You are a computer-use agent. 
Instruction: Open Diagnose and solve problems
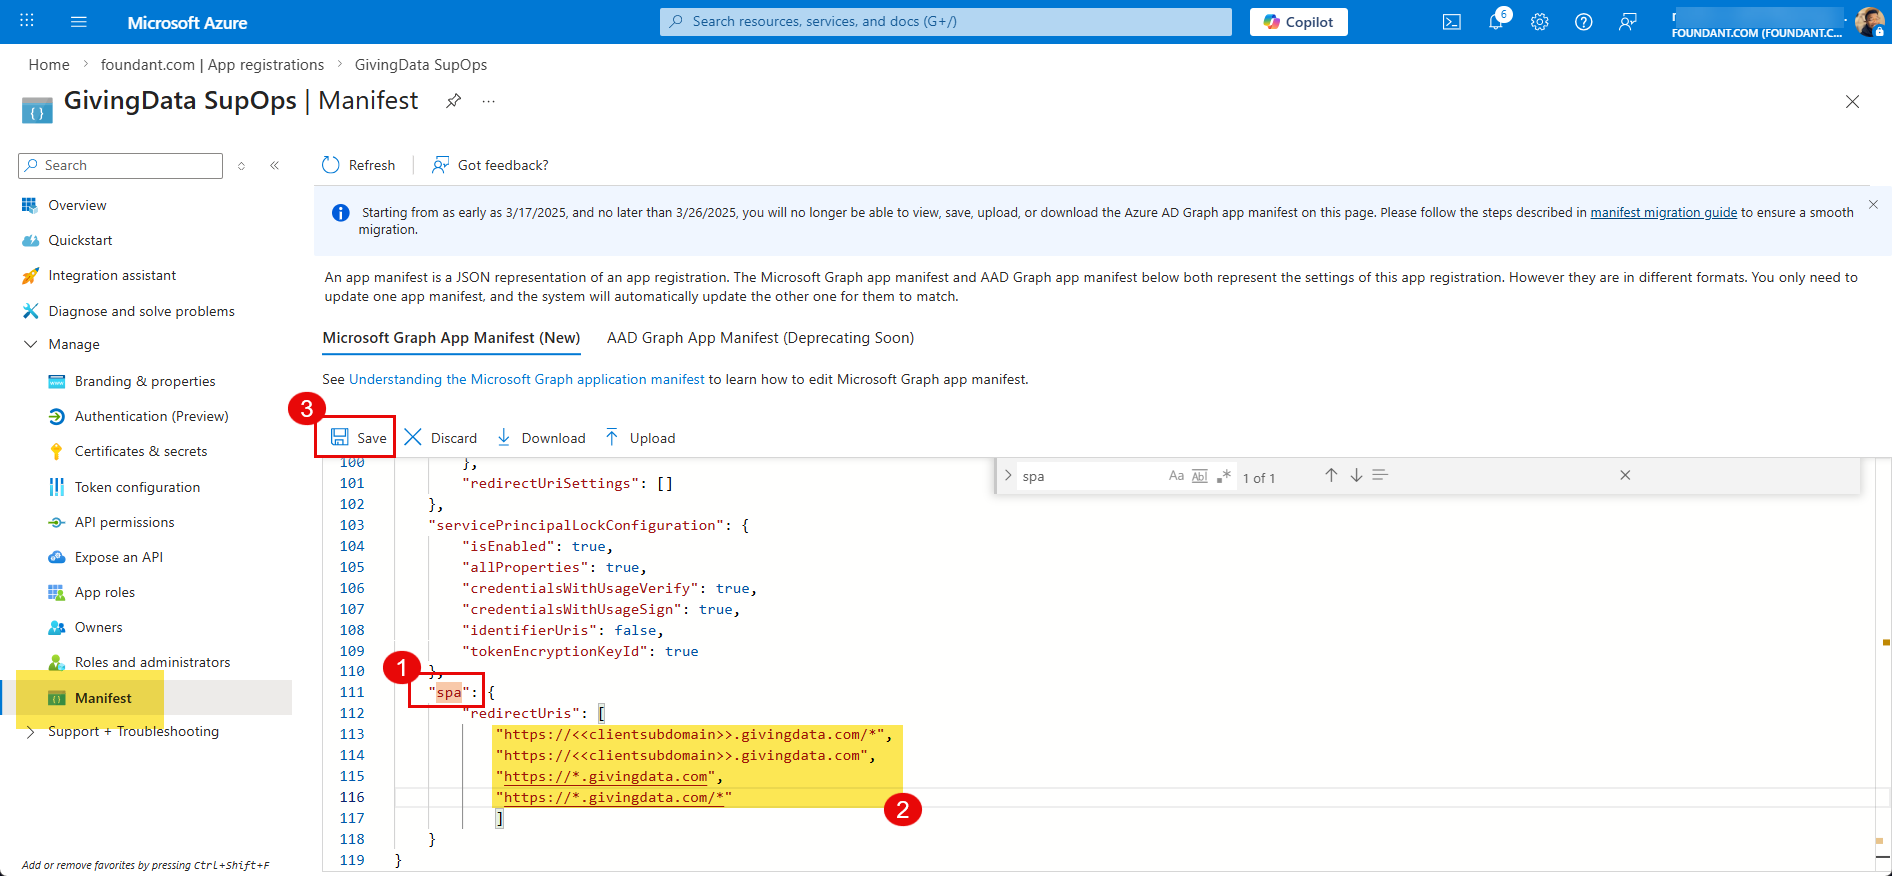tap(141, 311)
